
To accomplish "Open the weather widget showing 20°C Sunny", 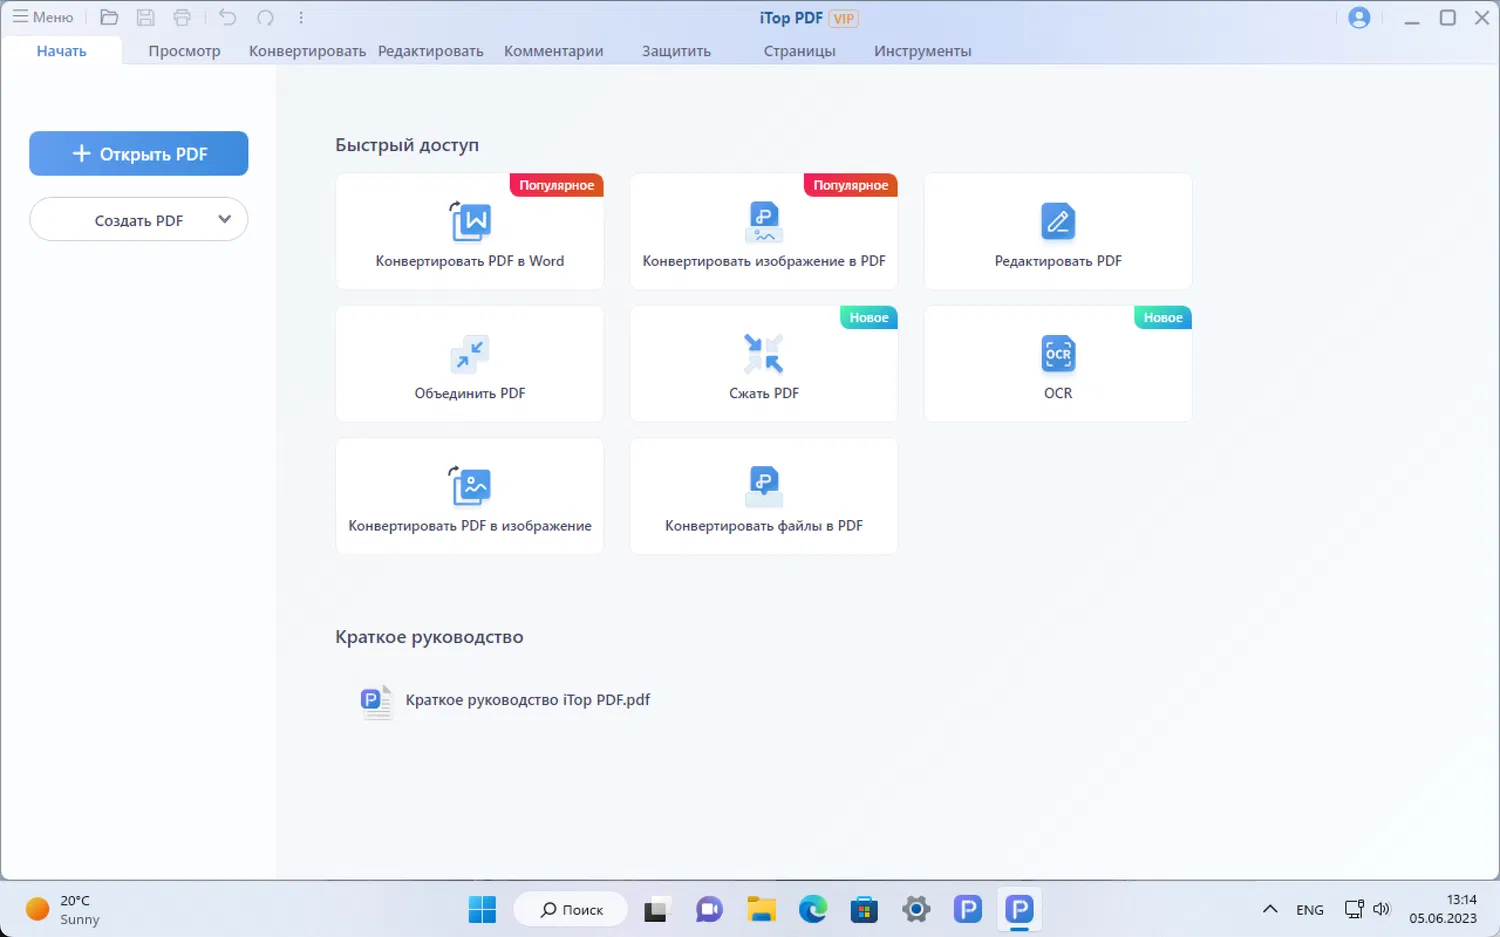I will point(64,910).
